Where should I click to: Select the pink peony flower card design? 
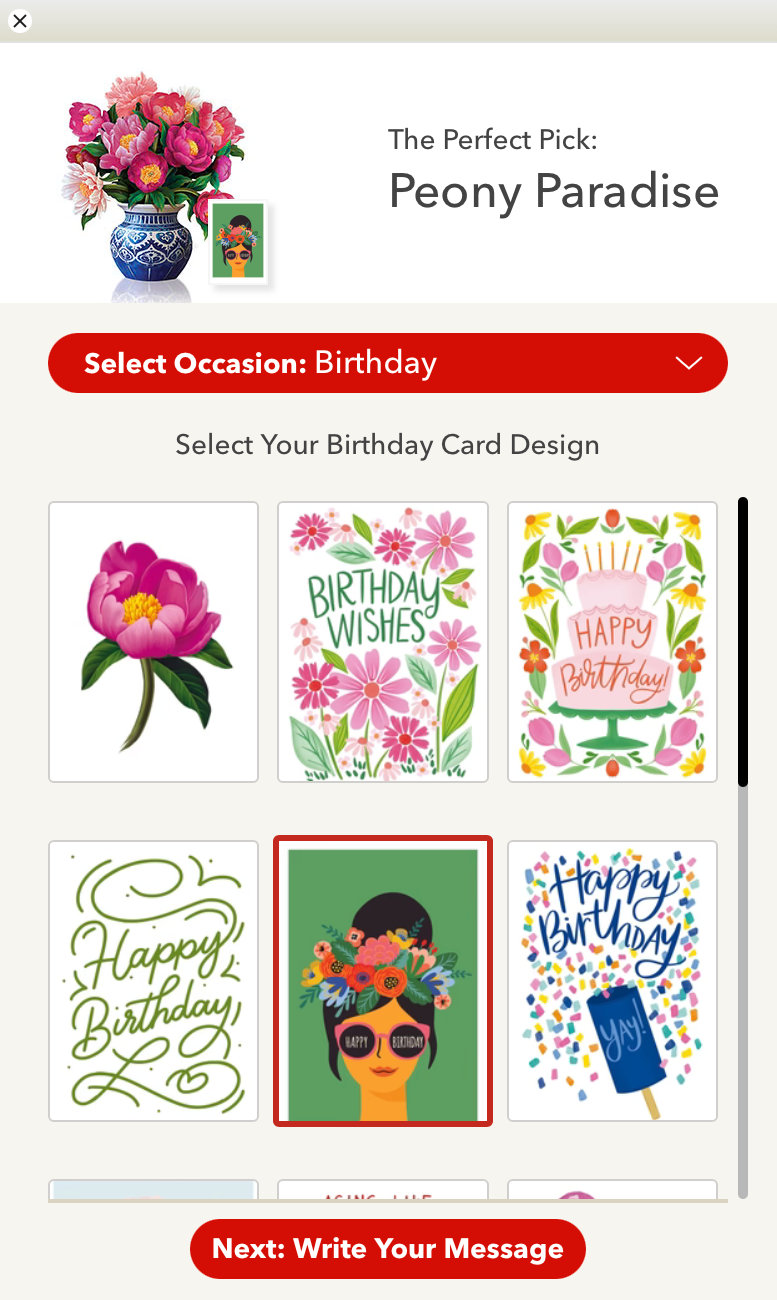pos(153,642)
